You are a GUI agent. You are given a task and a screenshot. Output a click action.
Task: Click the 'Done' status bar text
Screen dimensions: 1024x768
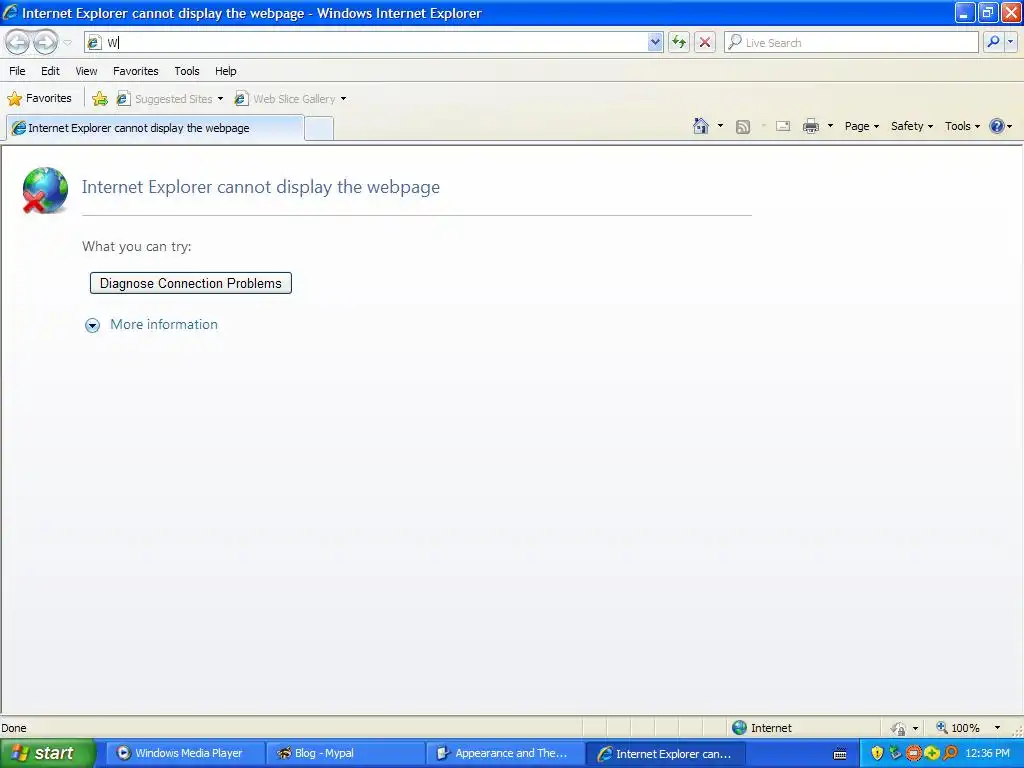[14, 728]
